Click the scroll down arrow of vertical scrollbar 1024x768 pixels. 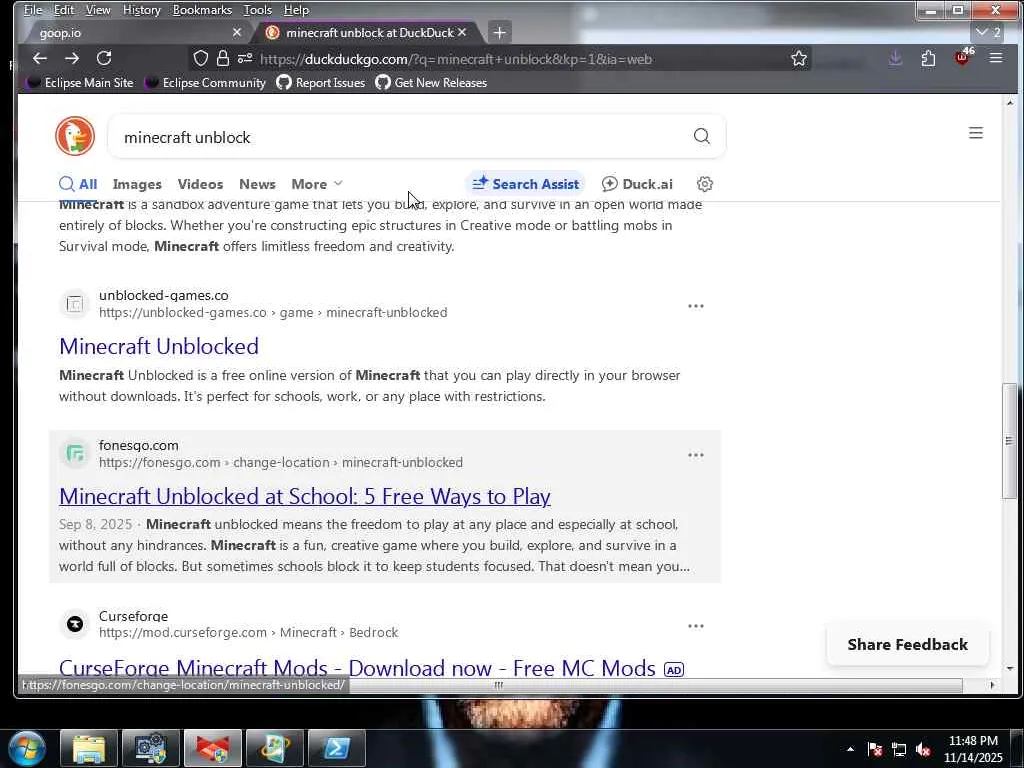coord(1010,668)
